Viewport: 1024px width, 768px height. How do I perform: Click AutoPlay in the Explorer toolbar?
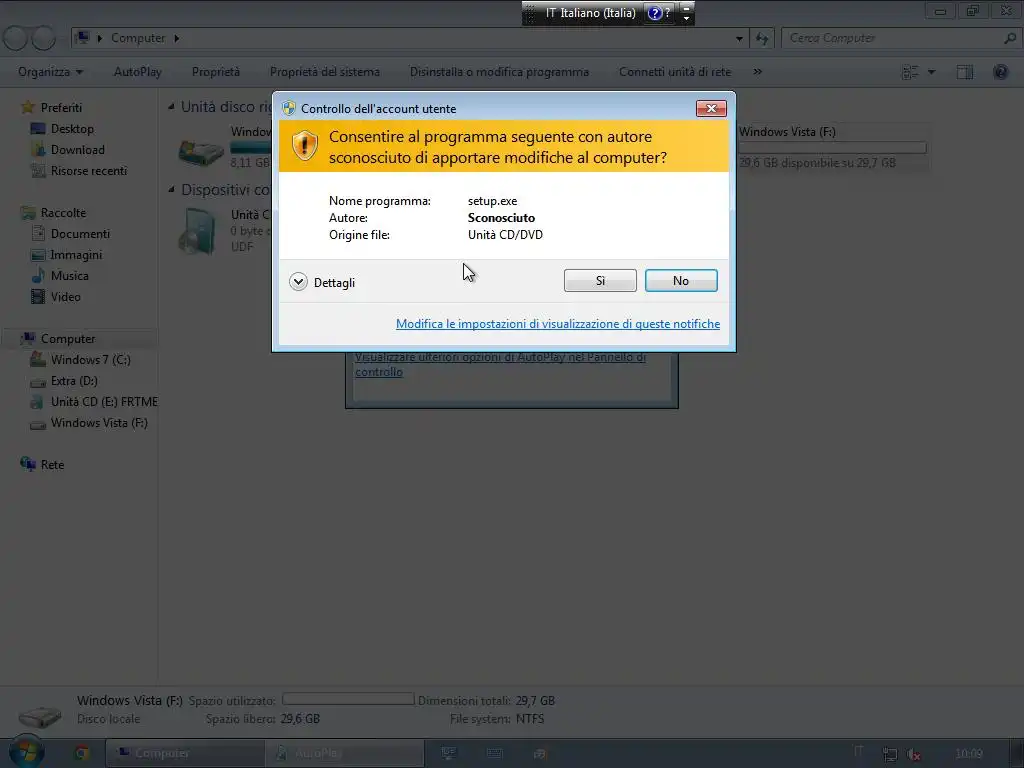click(x=138, y=72)
